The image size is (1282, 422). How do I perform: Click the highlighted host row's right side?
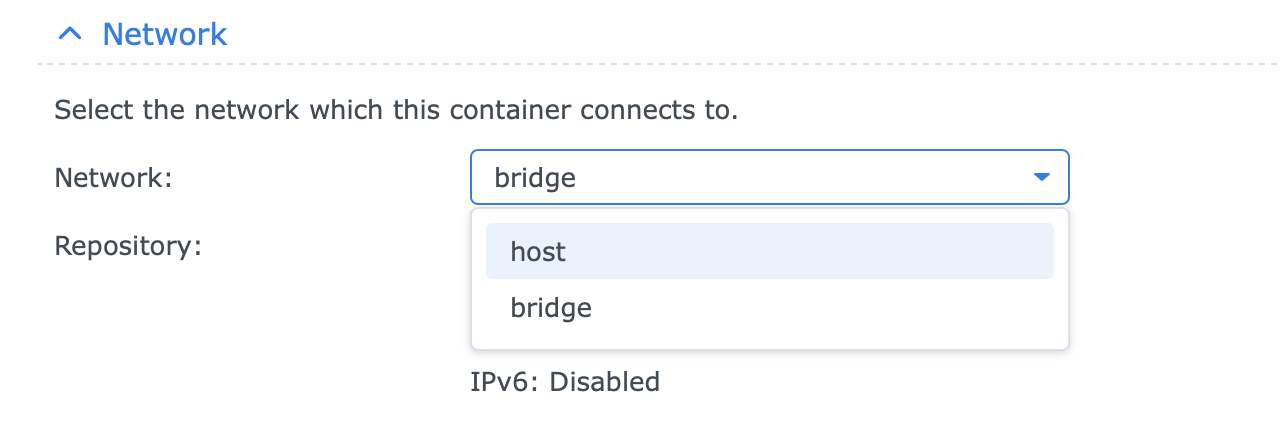click(x=950, y=251)
